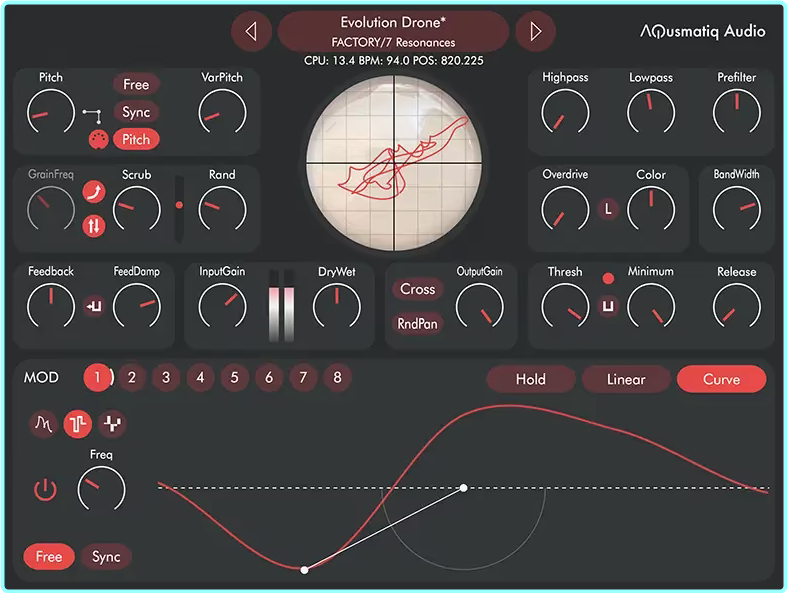Click the pitch link connector icon
The width and height of the screenshot is (787, 593).
click(x=92, y=115)
